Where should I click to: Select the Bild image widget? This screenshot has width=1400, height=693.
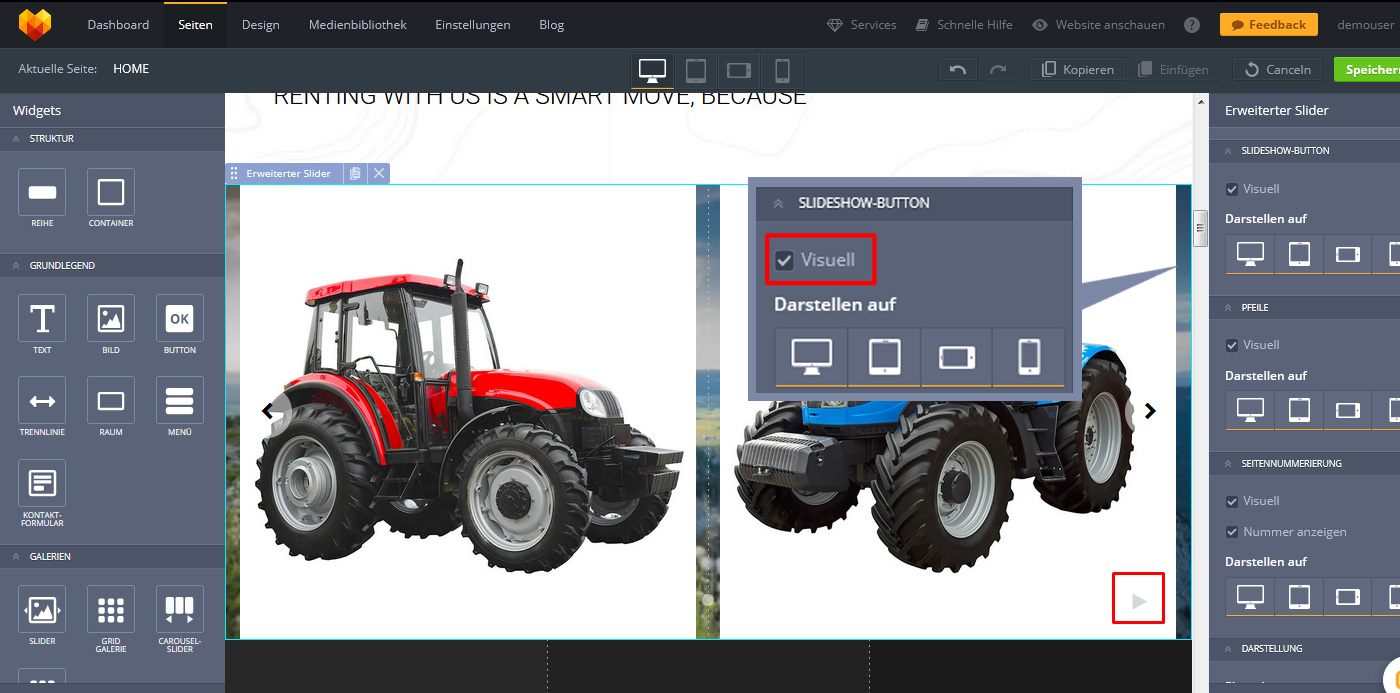pyautogui.click(x=110, y=319)
